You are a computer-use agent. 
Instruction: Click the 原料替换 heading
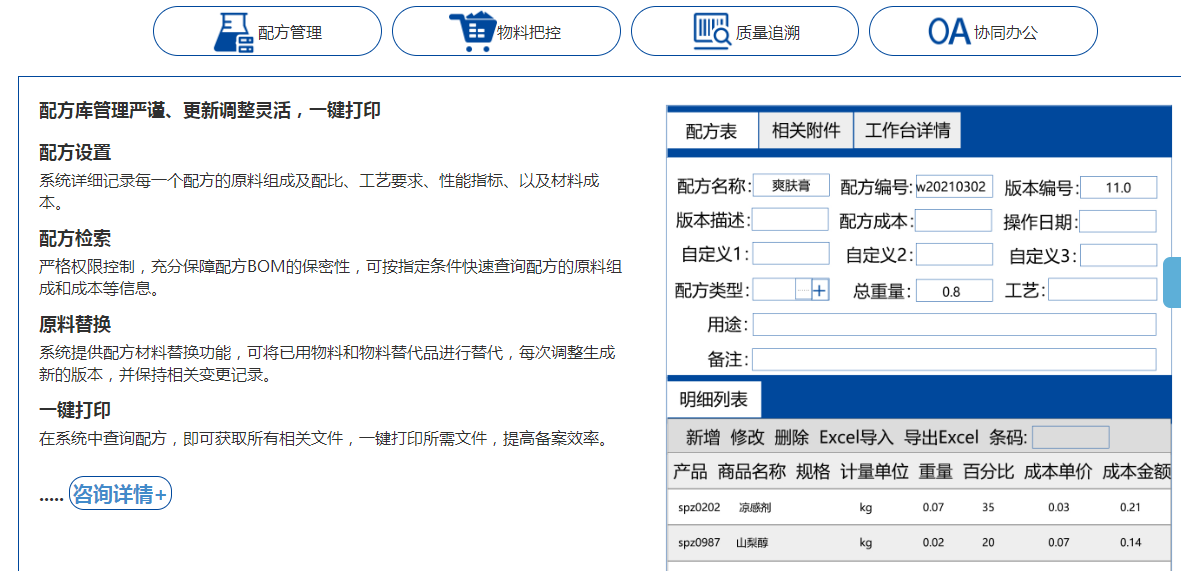75,325
